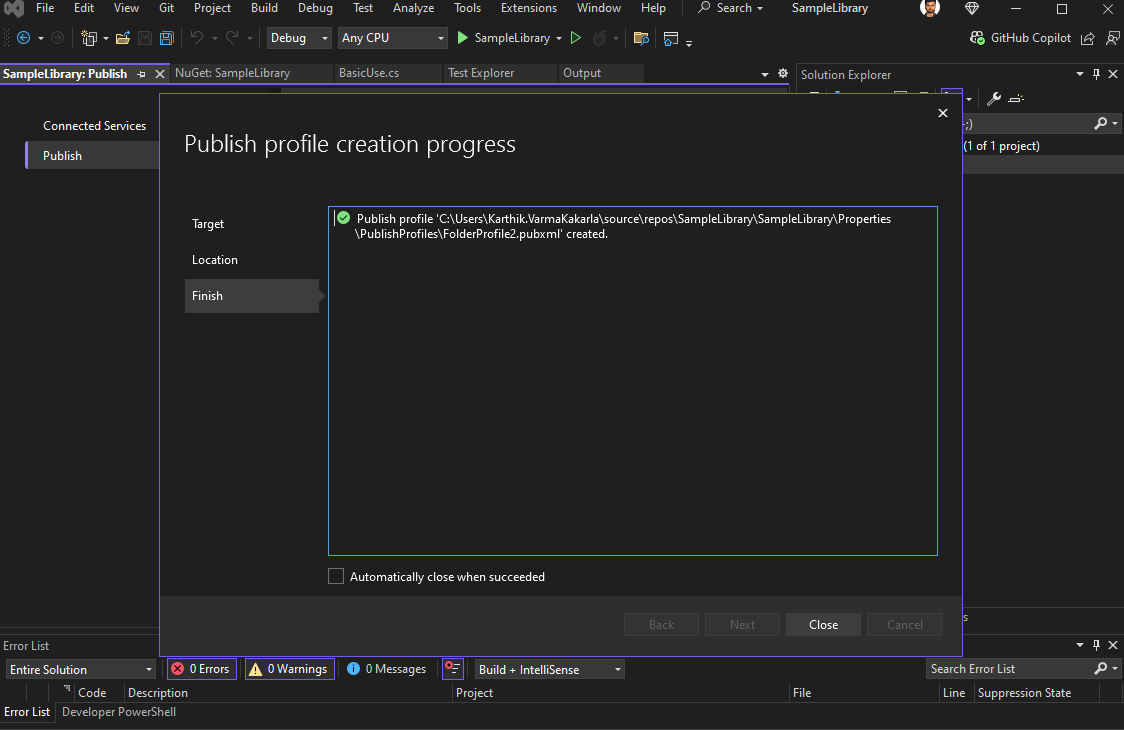Toggle the 0 Messages filter

[386, 669]
